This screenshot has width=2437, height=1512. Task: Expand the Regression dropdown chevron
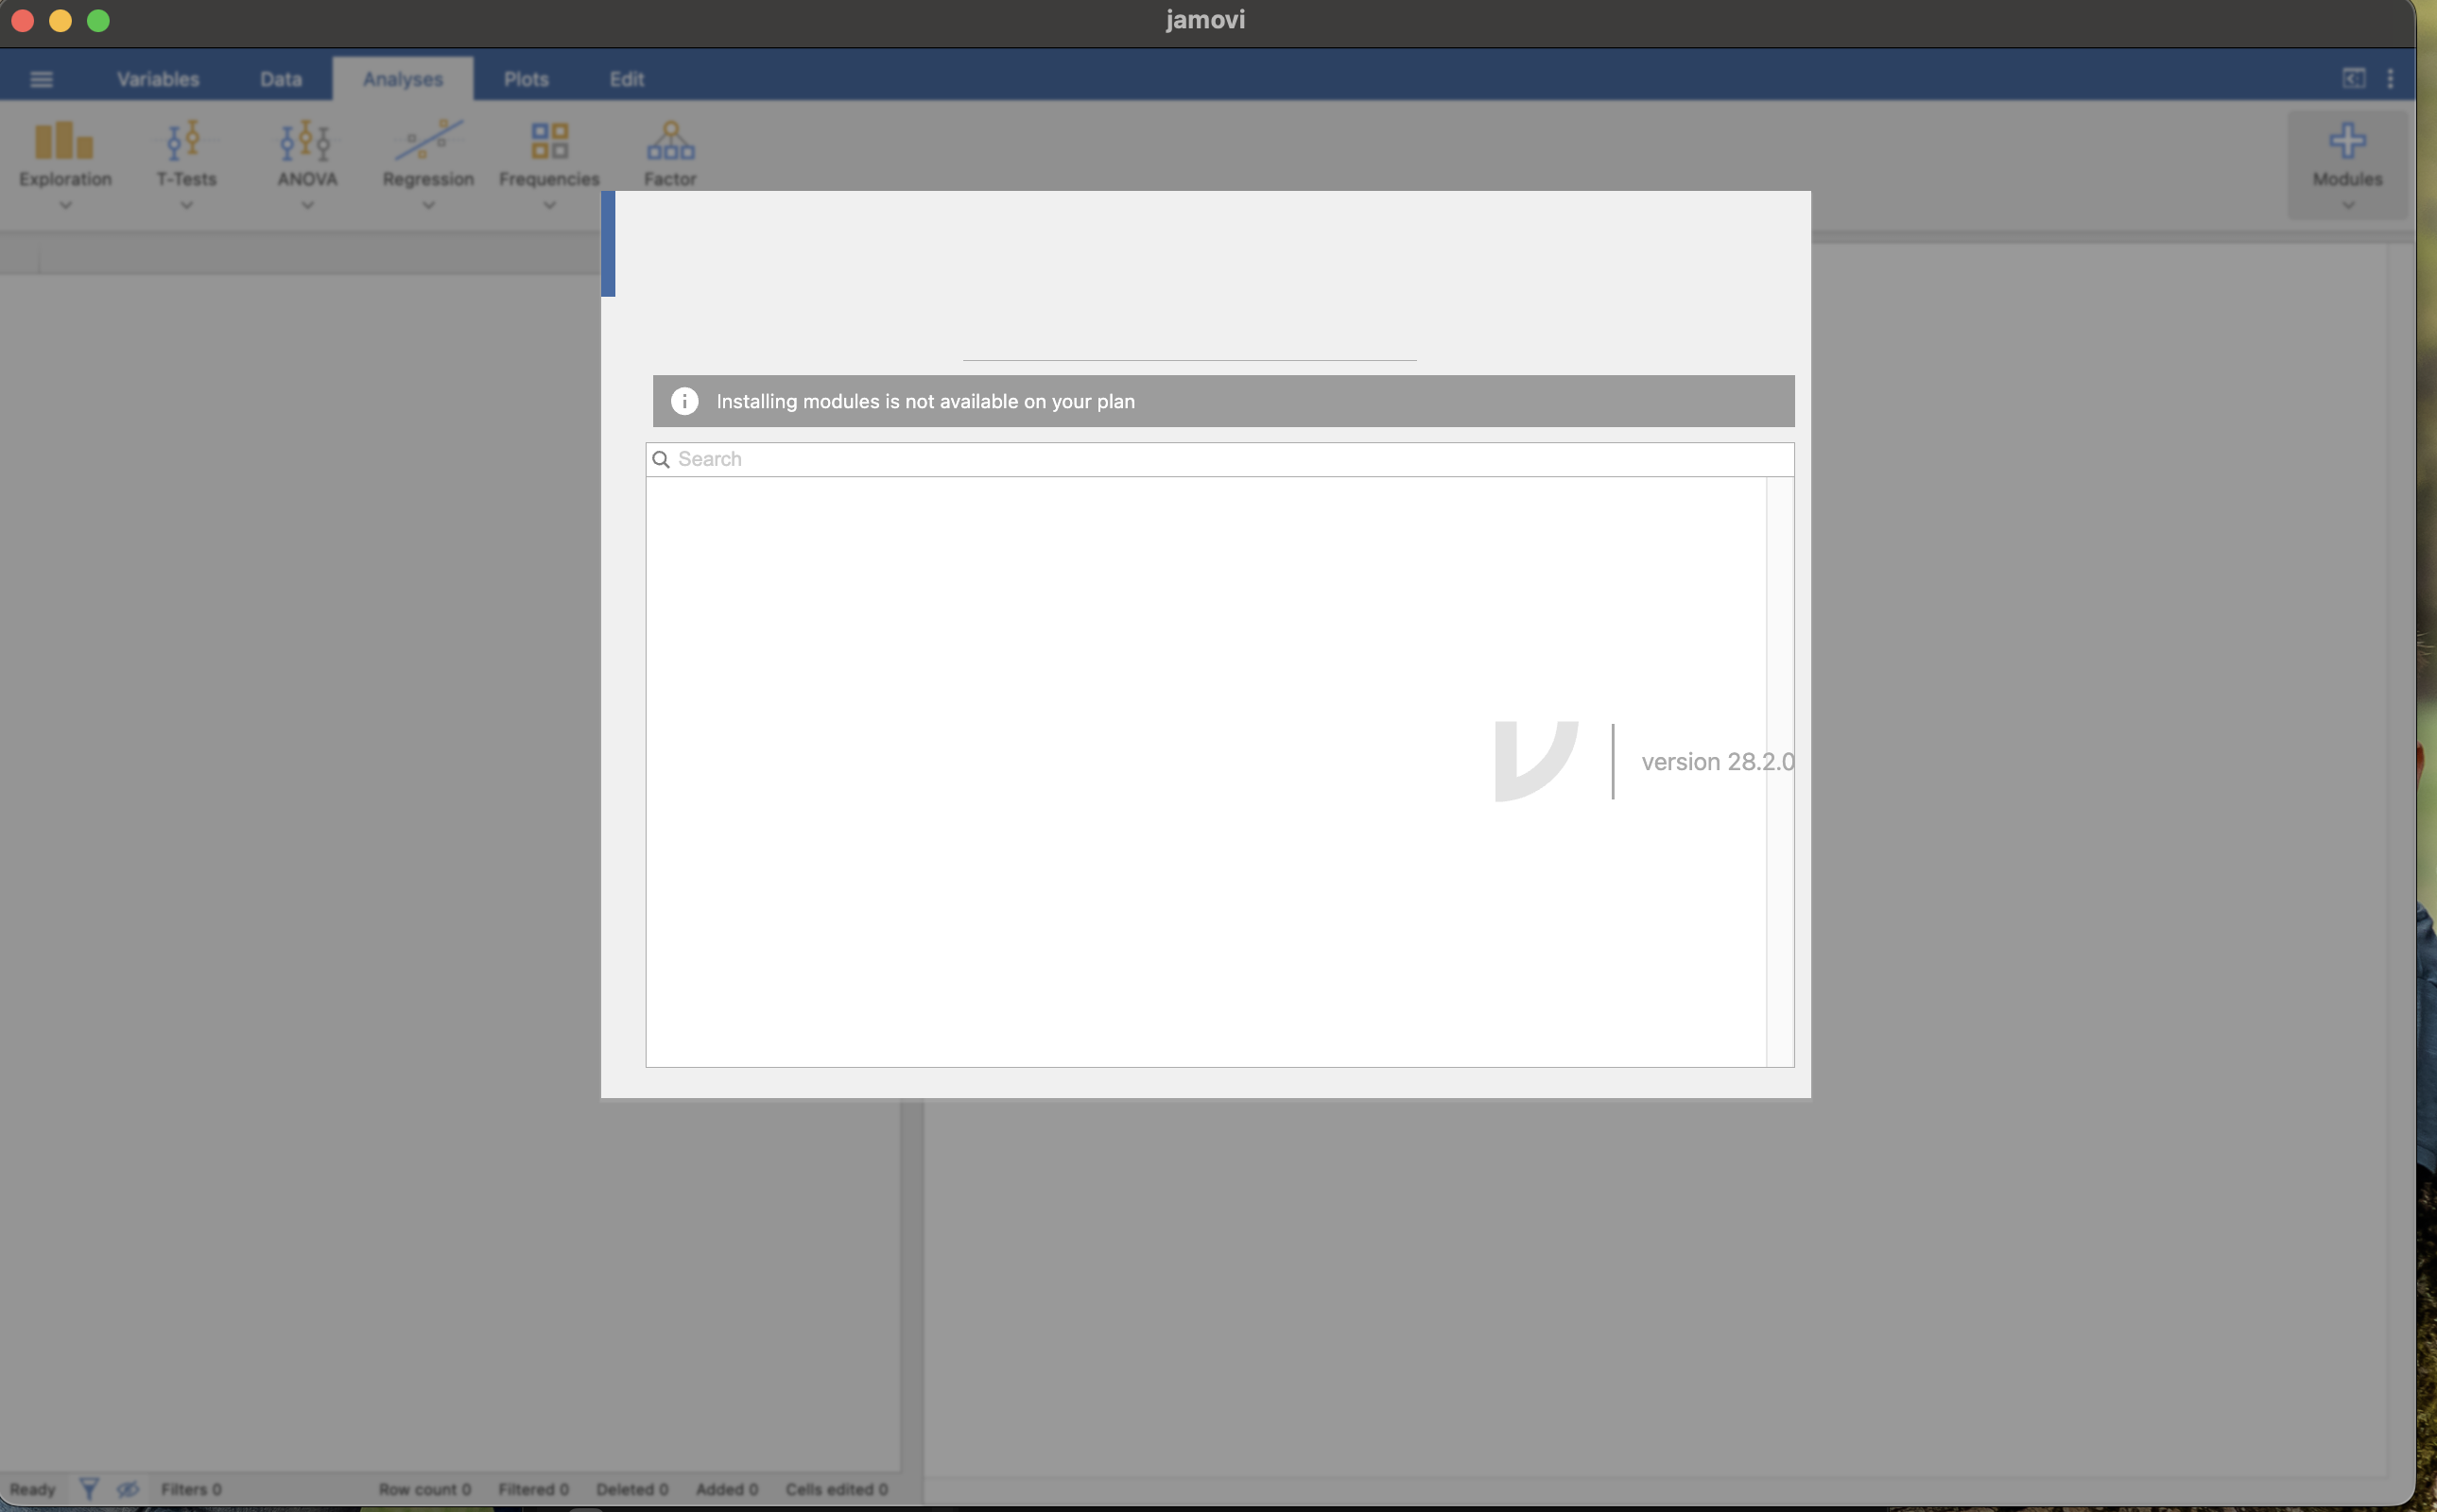click(x=428, y=205)
